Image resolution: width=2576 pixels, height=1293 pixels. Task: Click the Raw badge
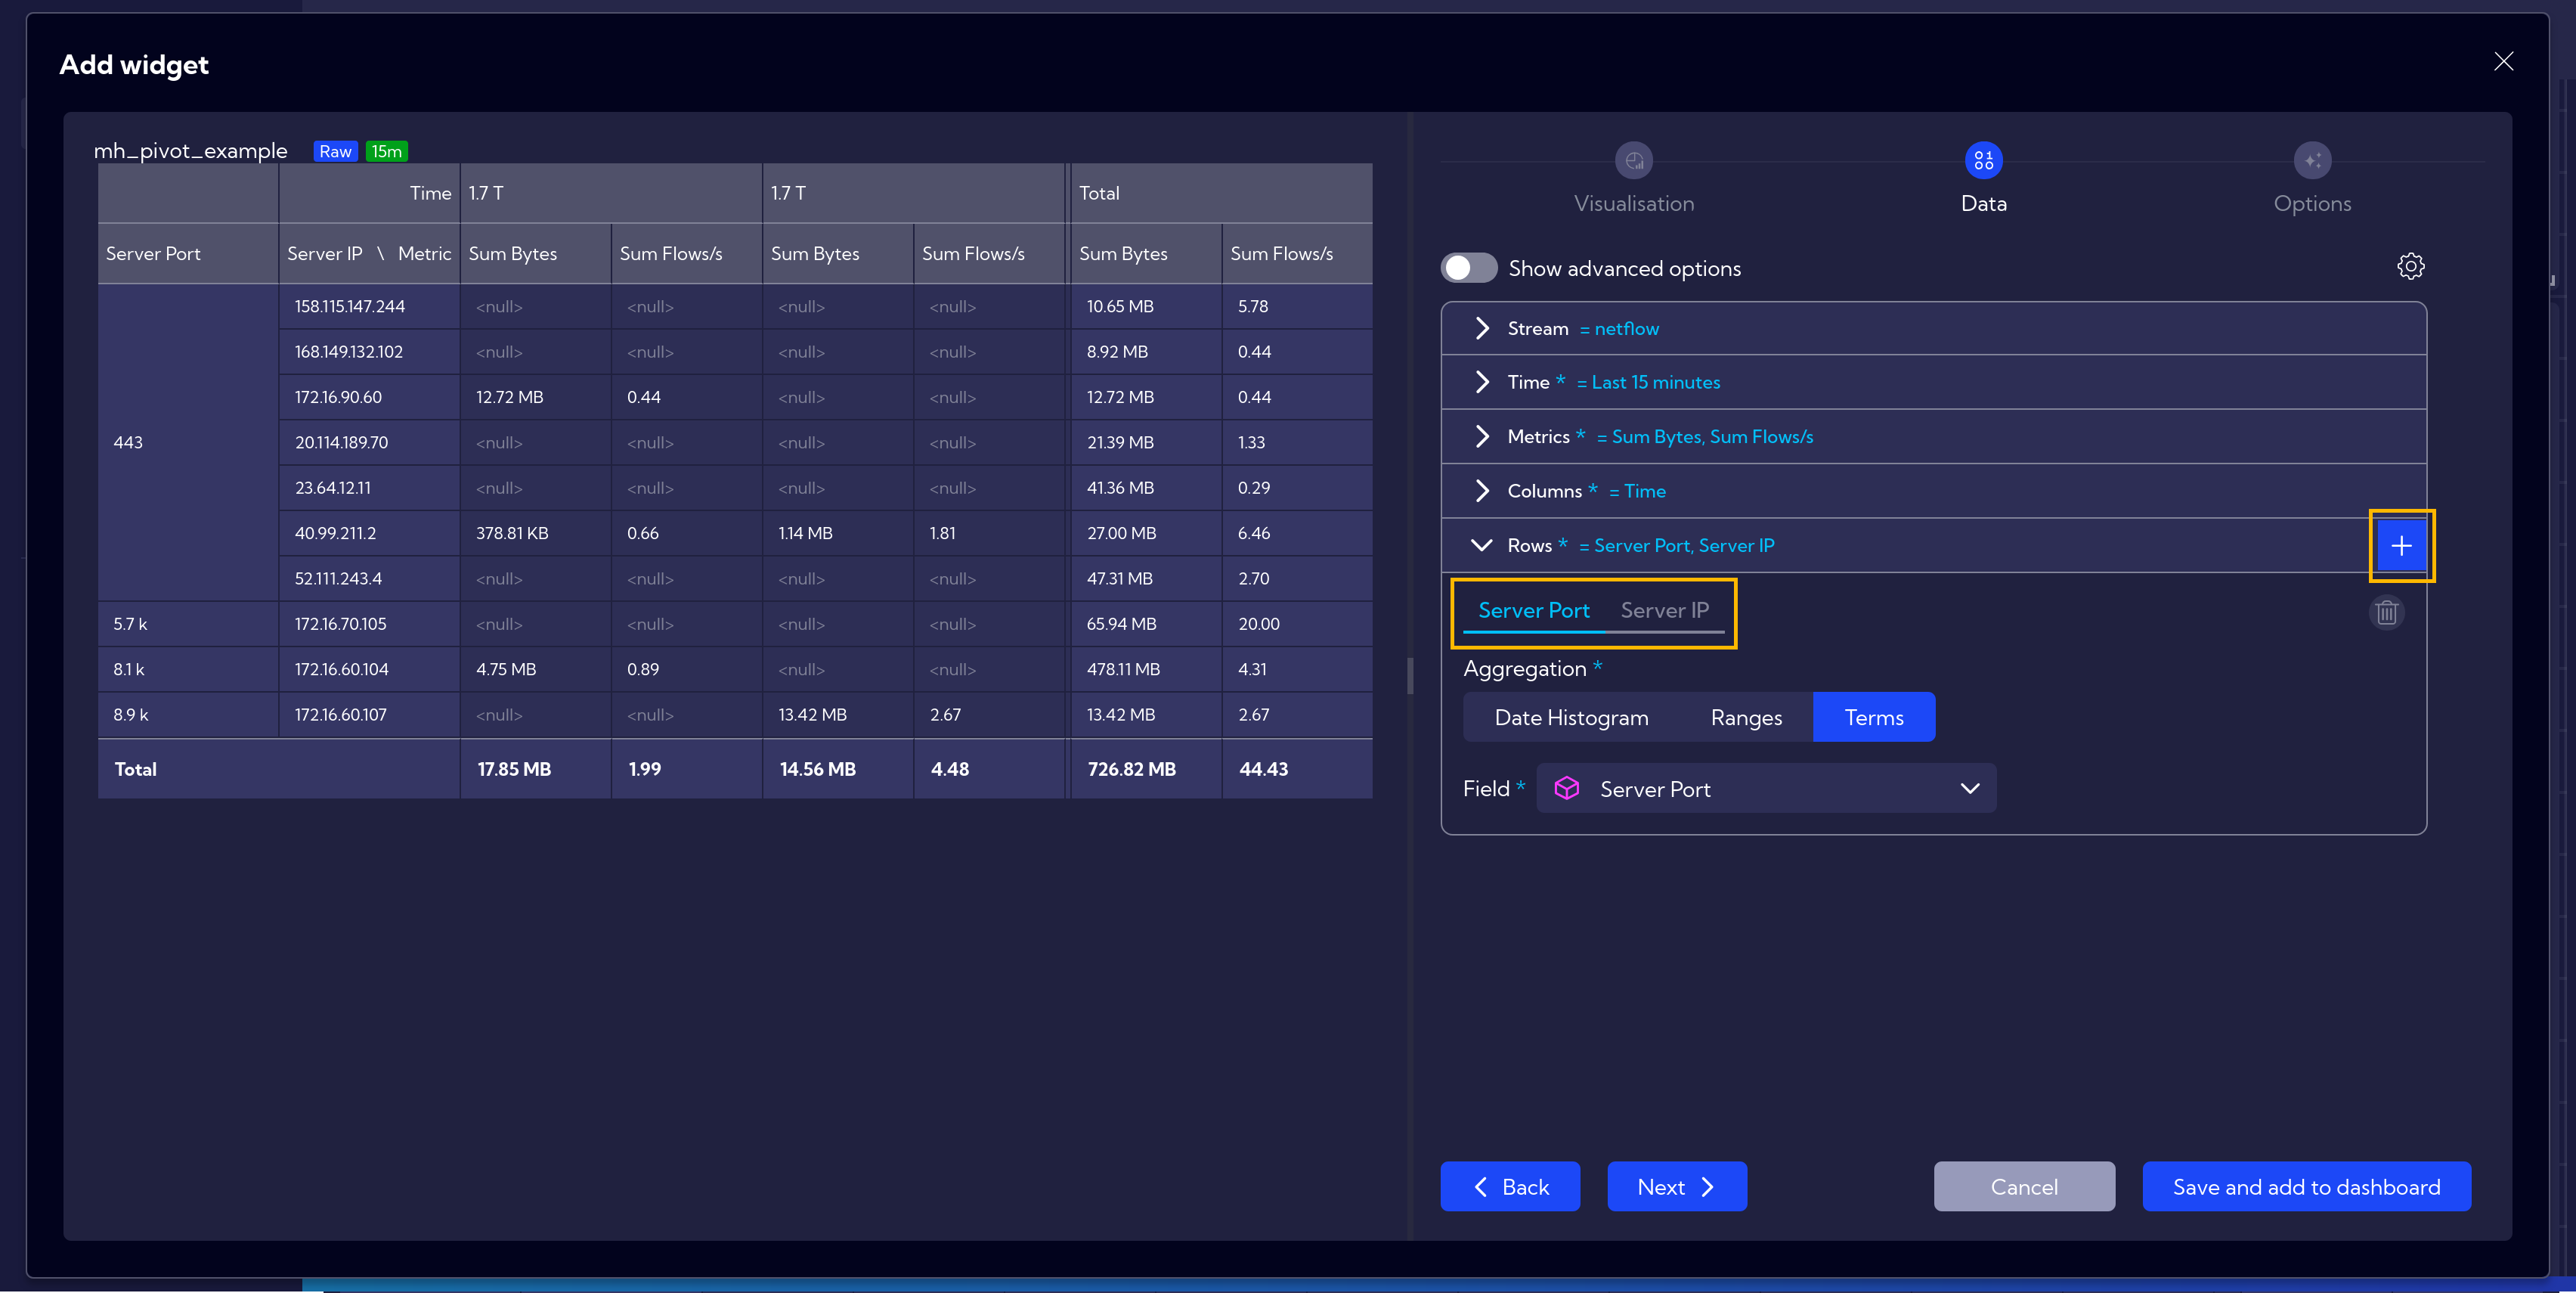[x=335, y=151]
